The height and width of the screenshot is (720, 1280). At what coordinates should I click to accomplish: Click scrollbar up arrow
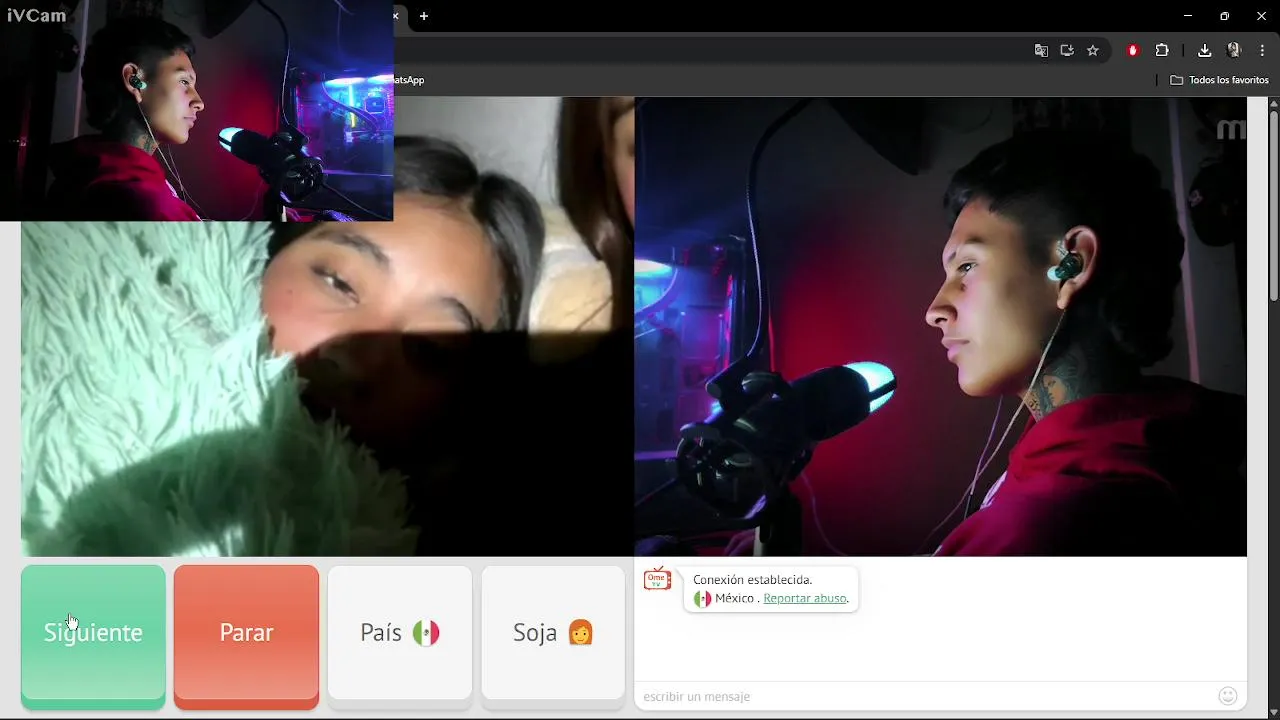1273,103
